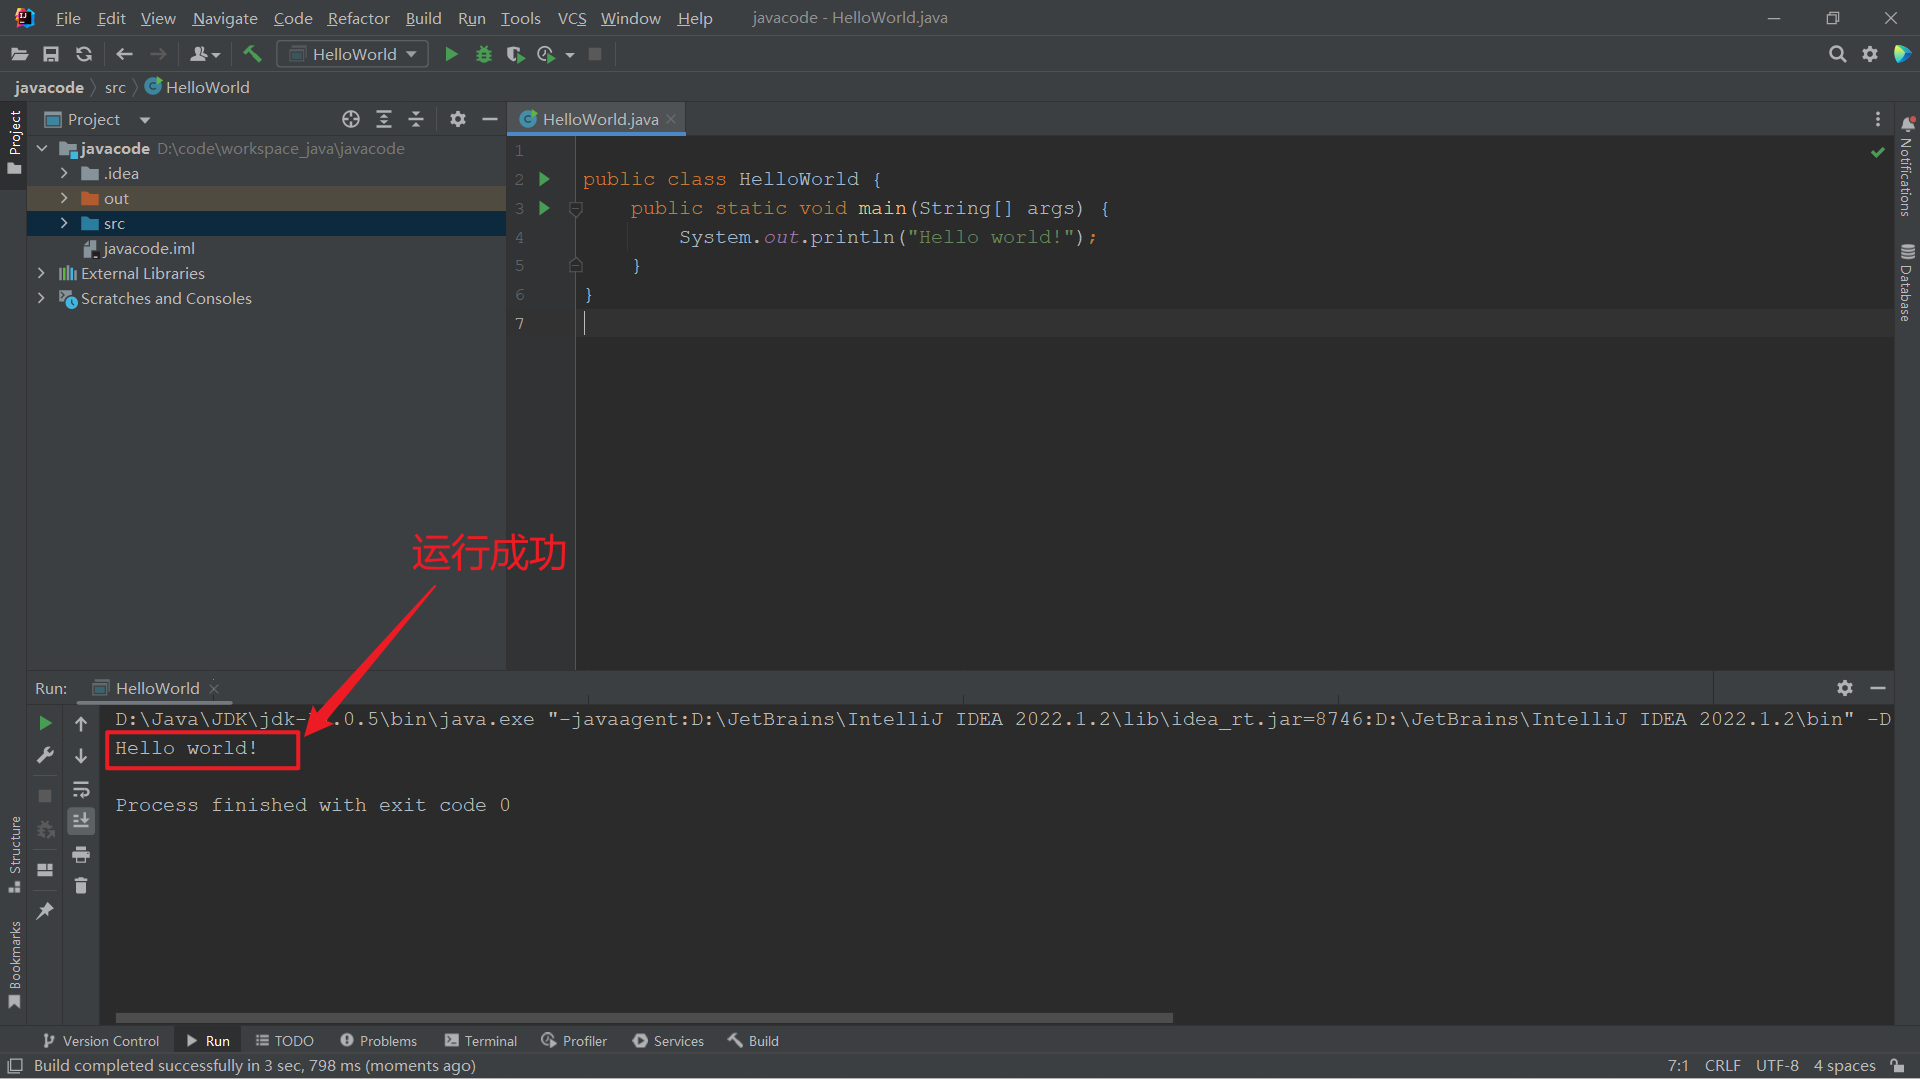Pin the Run tab
Viewport: 1920px width, 1079px height.
pyautogui.click(x=45, y=911)
